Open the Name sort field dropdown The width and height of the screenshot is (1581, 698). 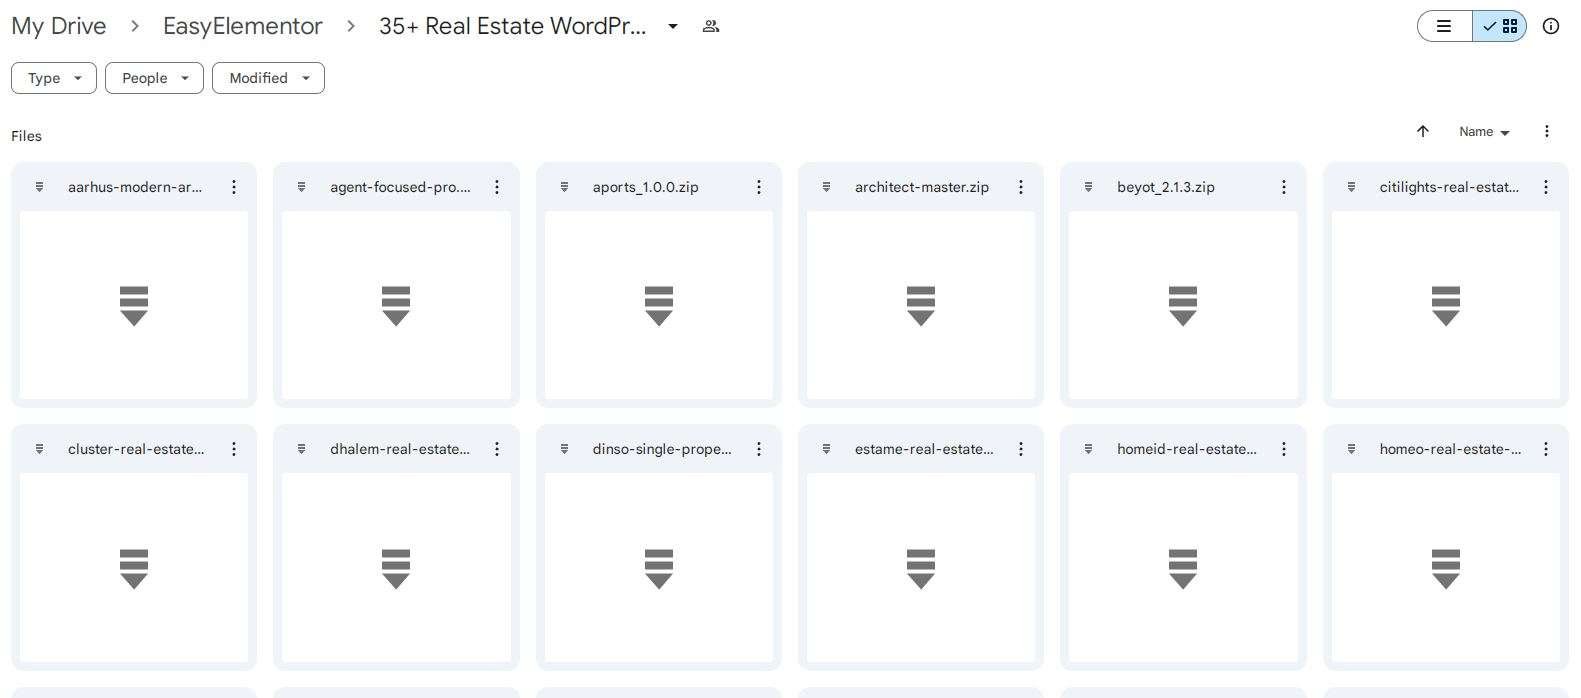1484,132
